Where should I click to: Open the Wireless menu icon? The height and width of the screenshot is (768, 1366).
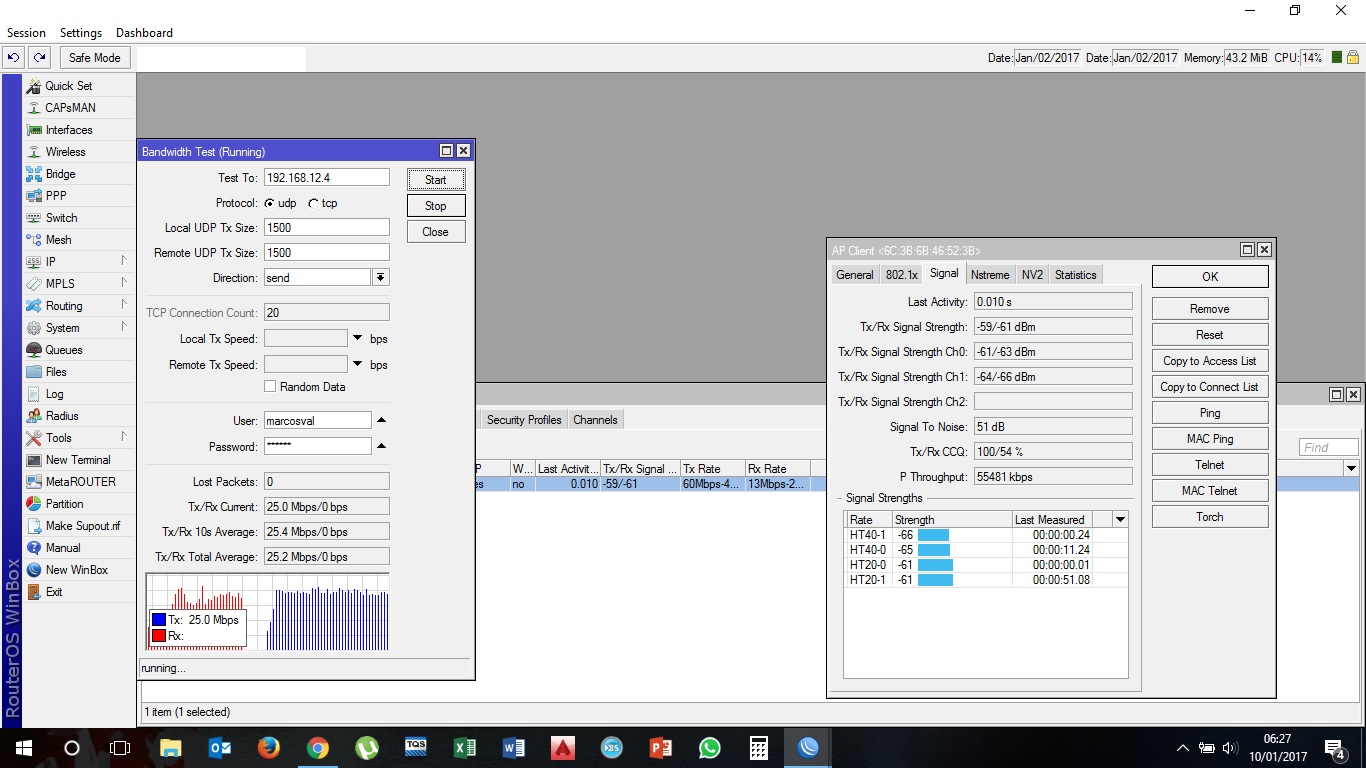[35, 152]
